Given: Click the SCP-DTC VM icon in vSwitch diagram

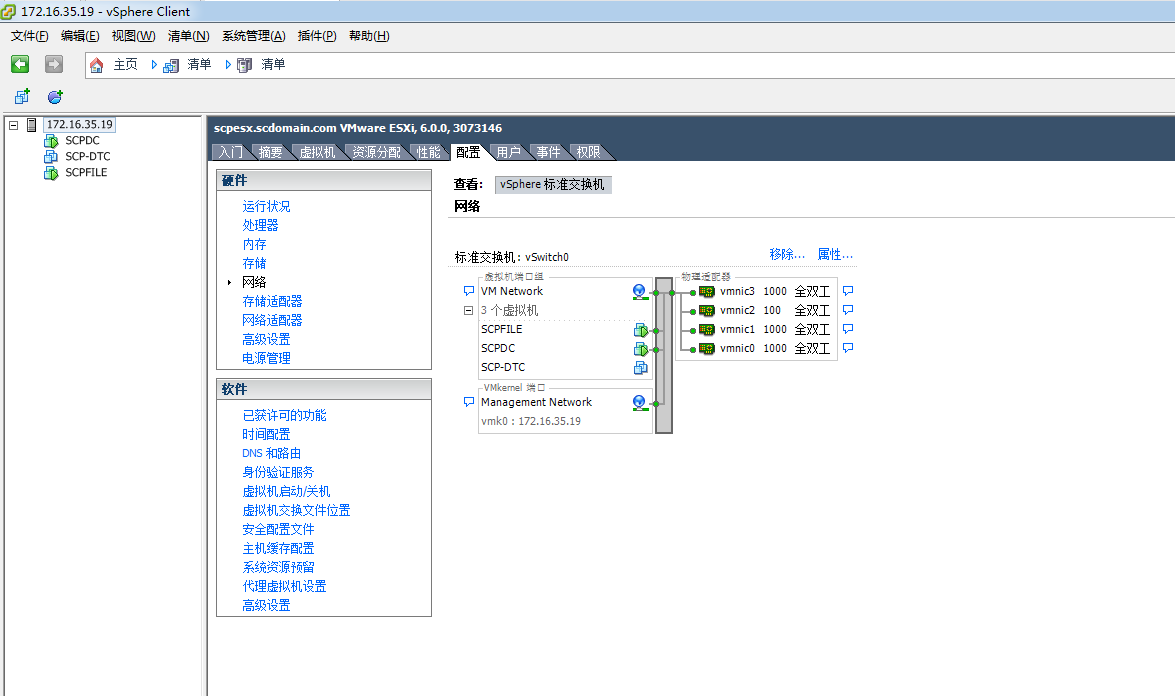Looking at the screenshot, I should pos(641,368).
